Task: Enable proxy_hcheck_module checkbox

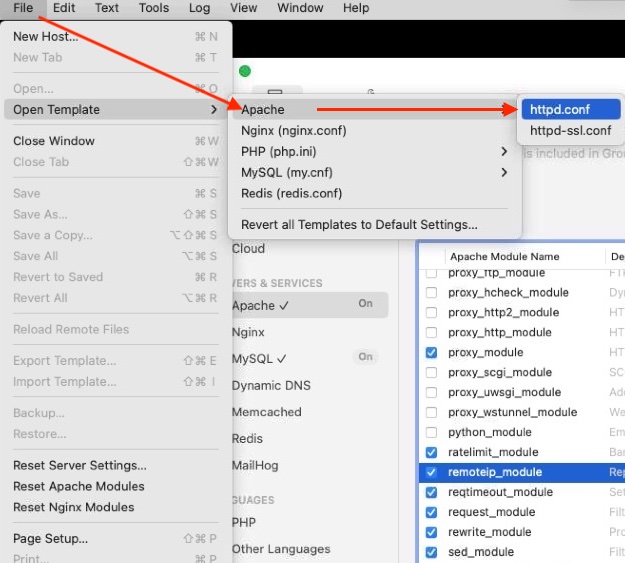Action: pyautogui.click(x=431, y=292)
